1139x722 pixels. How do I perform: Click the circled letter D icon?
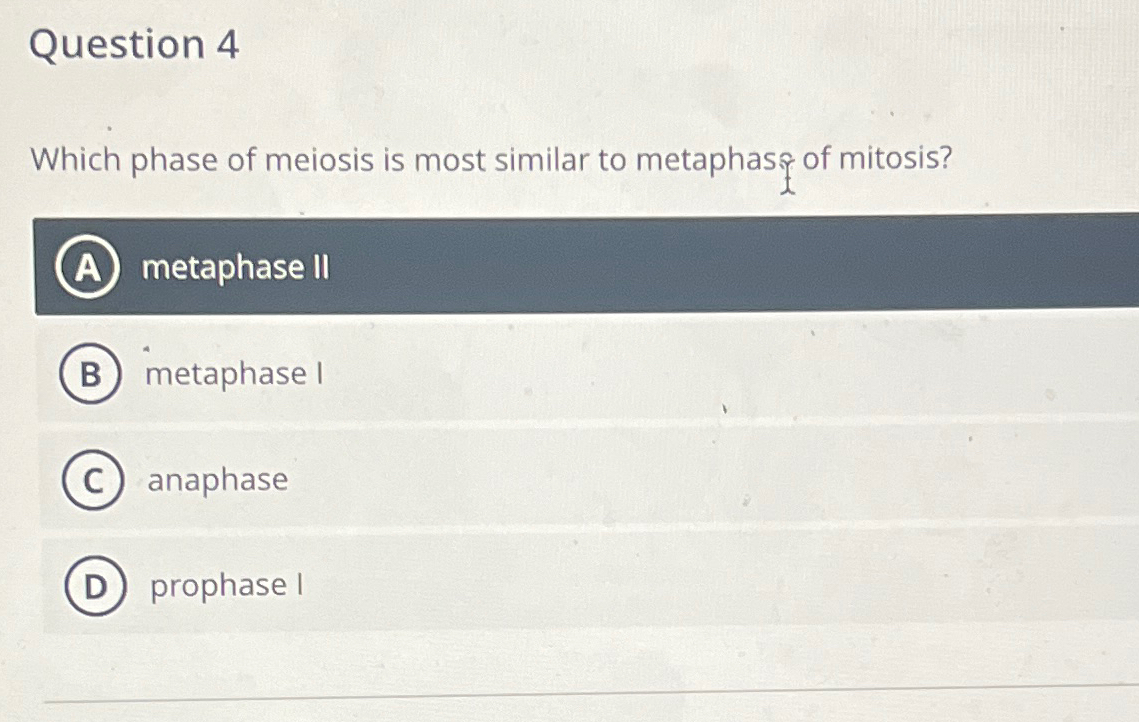tap(93, 585)
